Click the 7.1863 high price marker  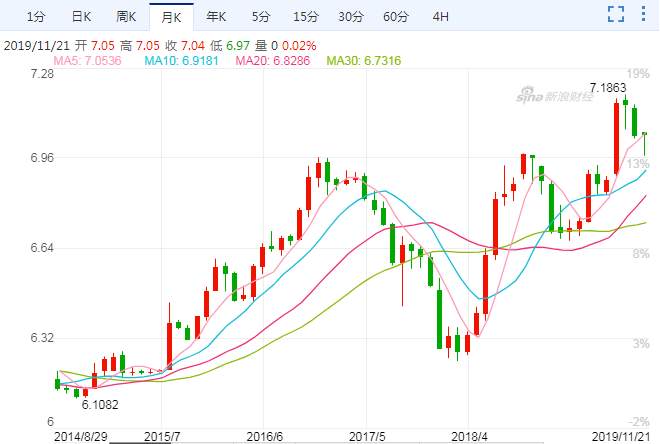[x=608, y=88]
